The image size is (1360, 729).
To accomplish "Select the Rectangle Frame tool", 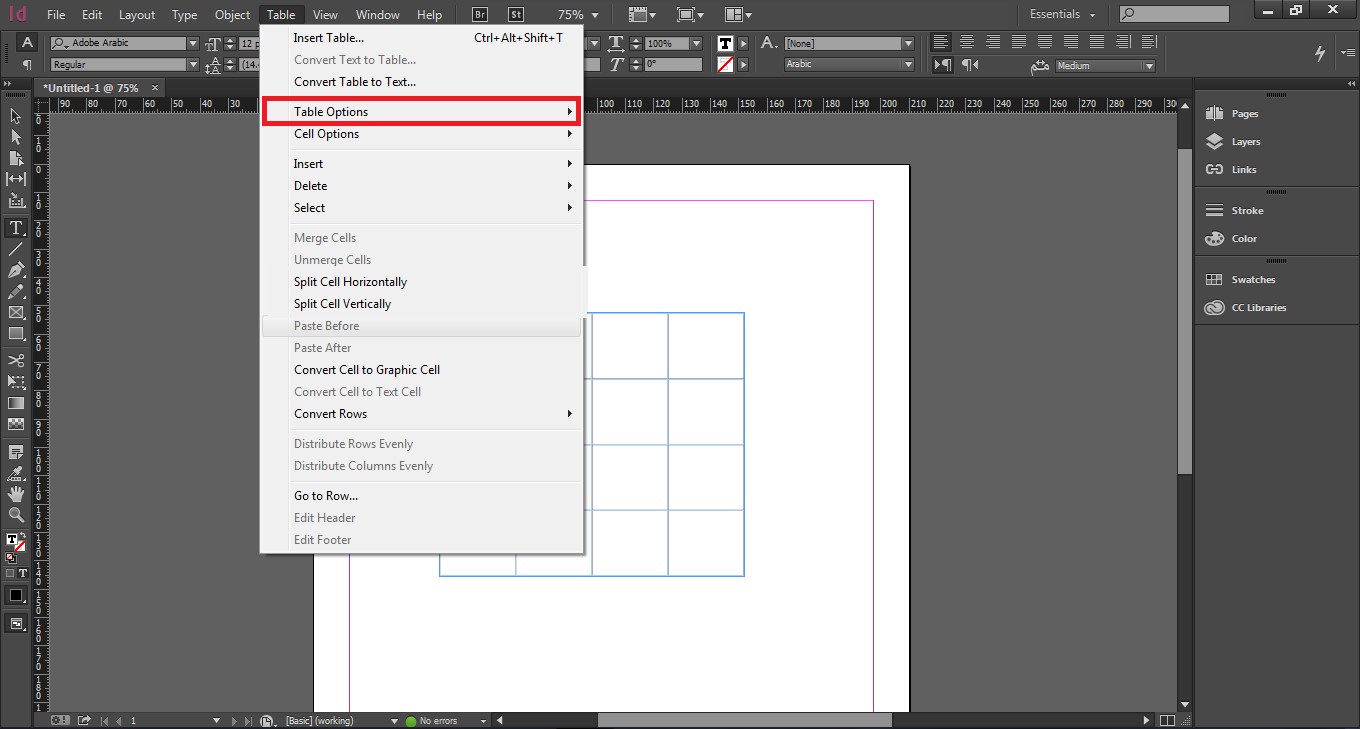I will (x=15, y=313).
